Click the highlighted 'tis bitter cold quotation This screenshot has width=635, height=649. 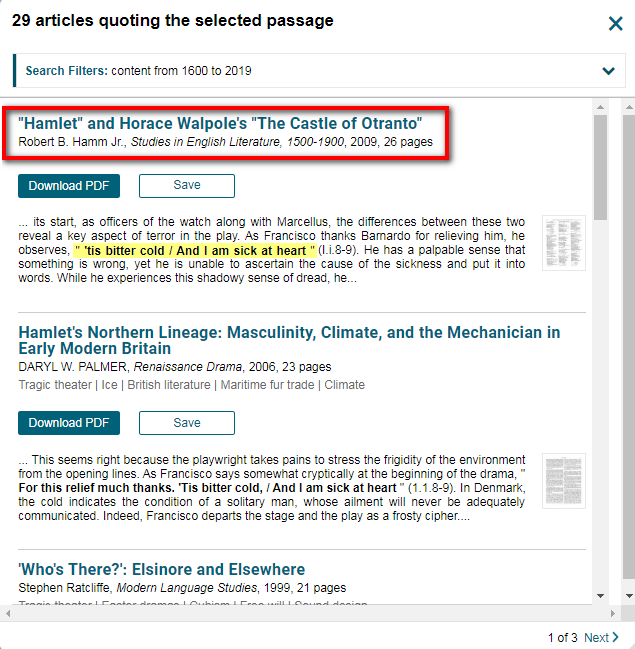[195, 250]
